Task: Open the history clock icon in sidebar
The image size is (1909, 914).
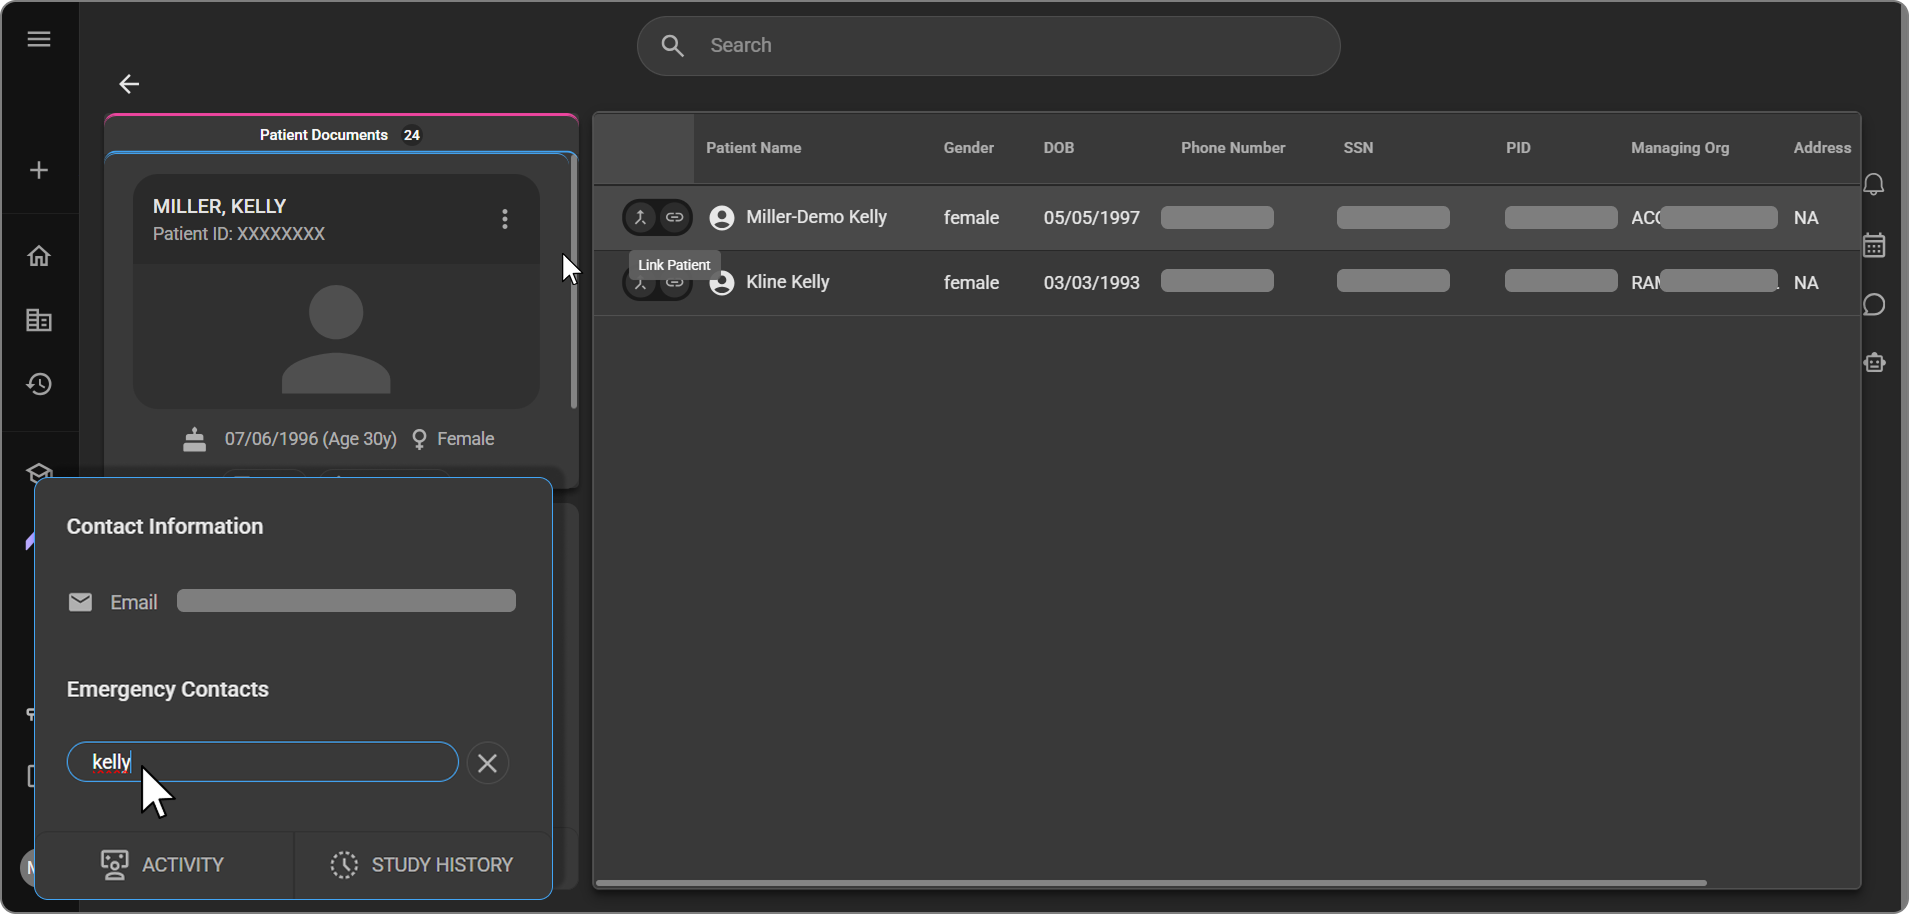Action: (39, 384)
